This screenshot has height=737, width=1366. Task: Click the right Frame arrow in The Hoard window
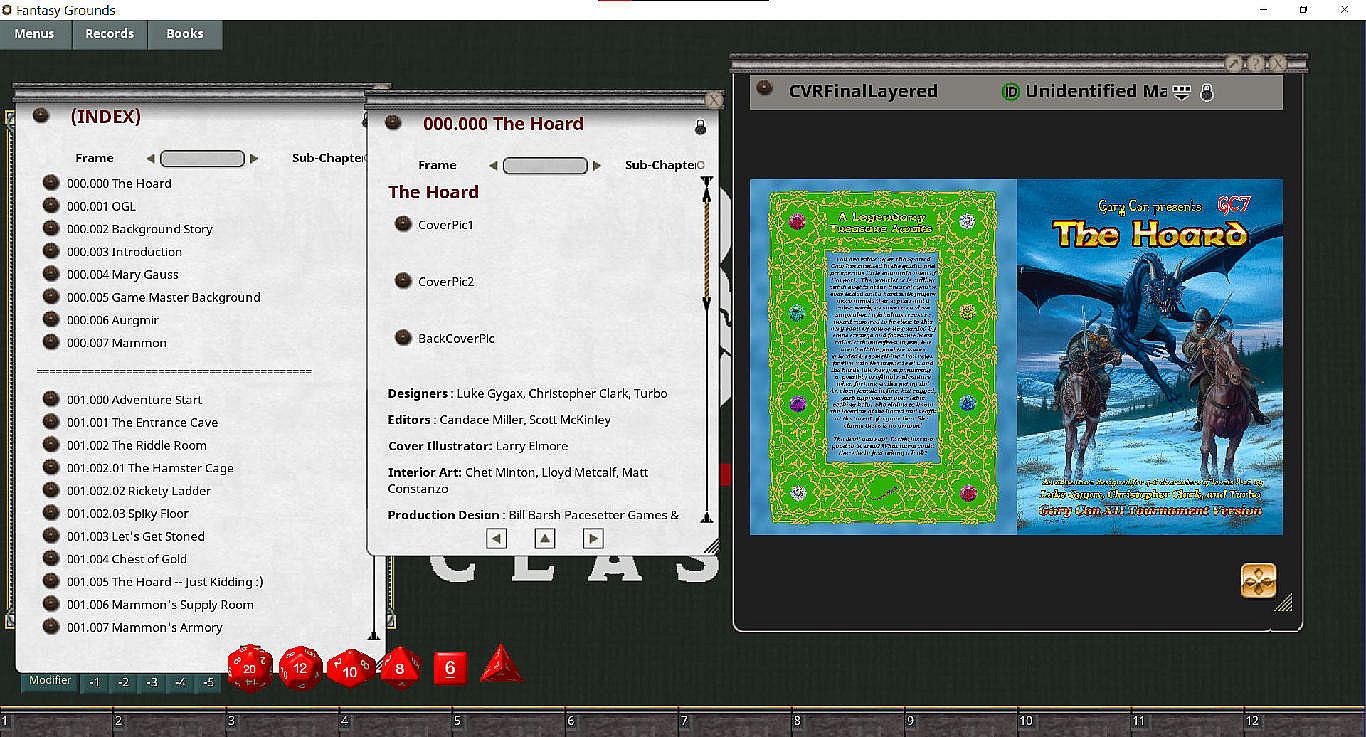pos(597,165)
